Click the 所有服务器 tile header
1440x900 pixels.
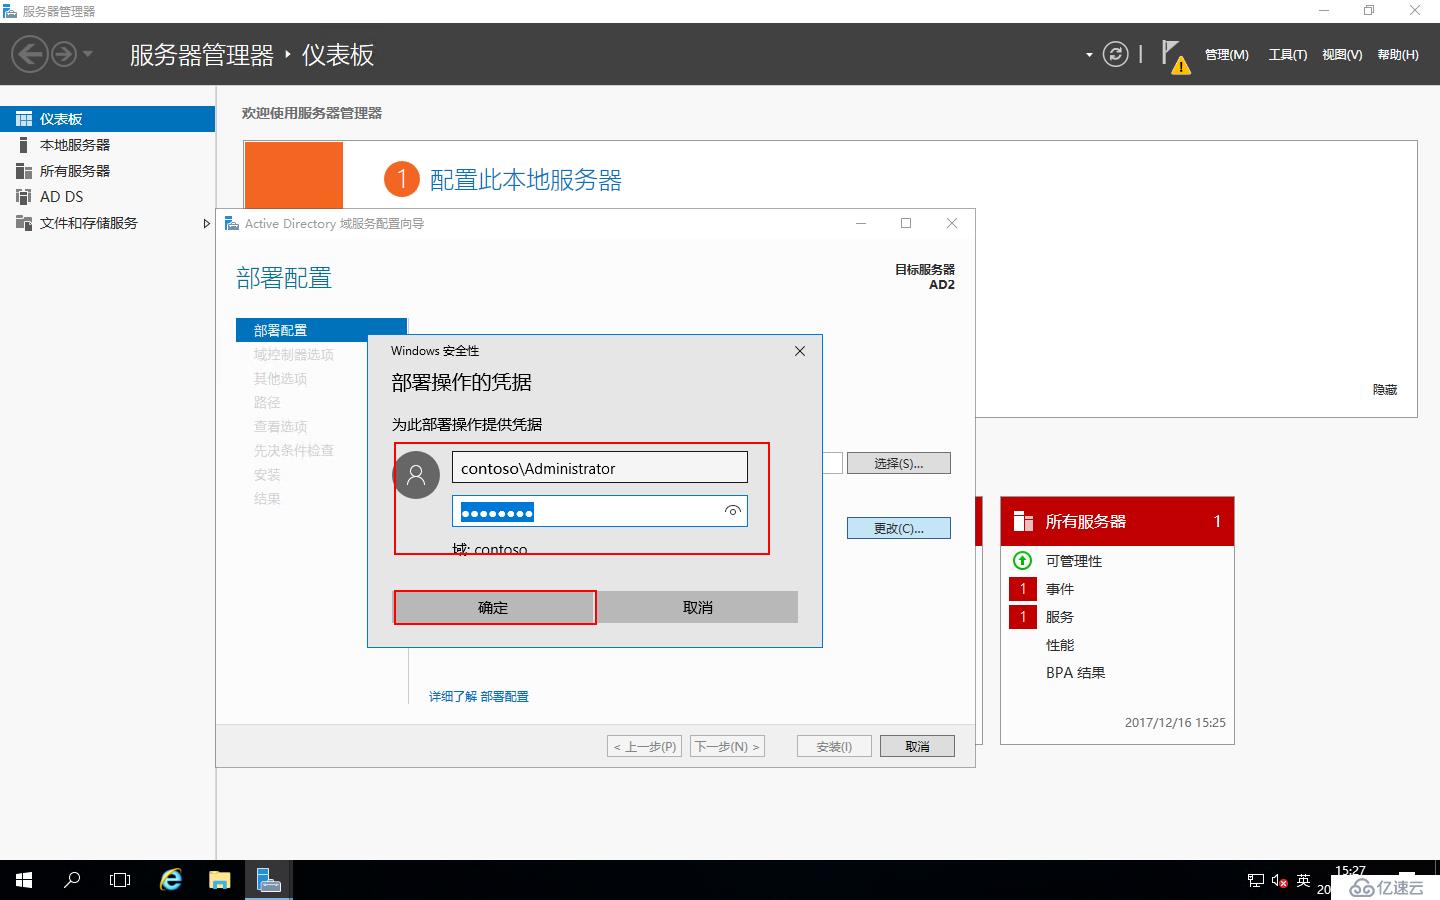1117,521
